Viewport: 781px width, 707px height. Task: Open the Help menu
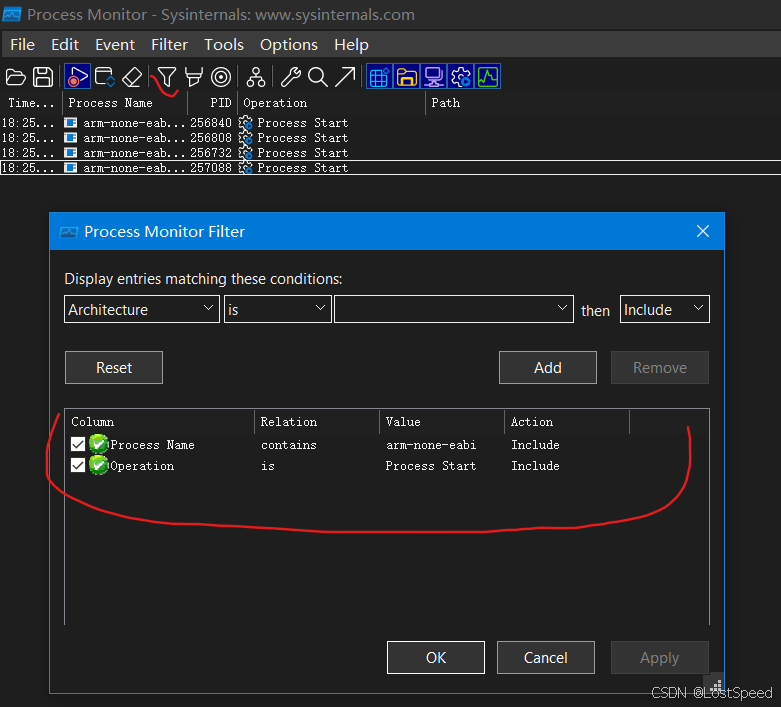pyautogui.click(x=351, y=45)
